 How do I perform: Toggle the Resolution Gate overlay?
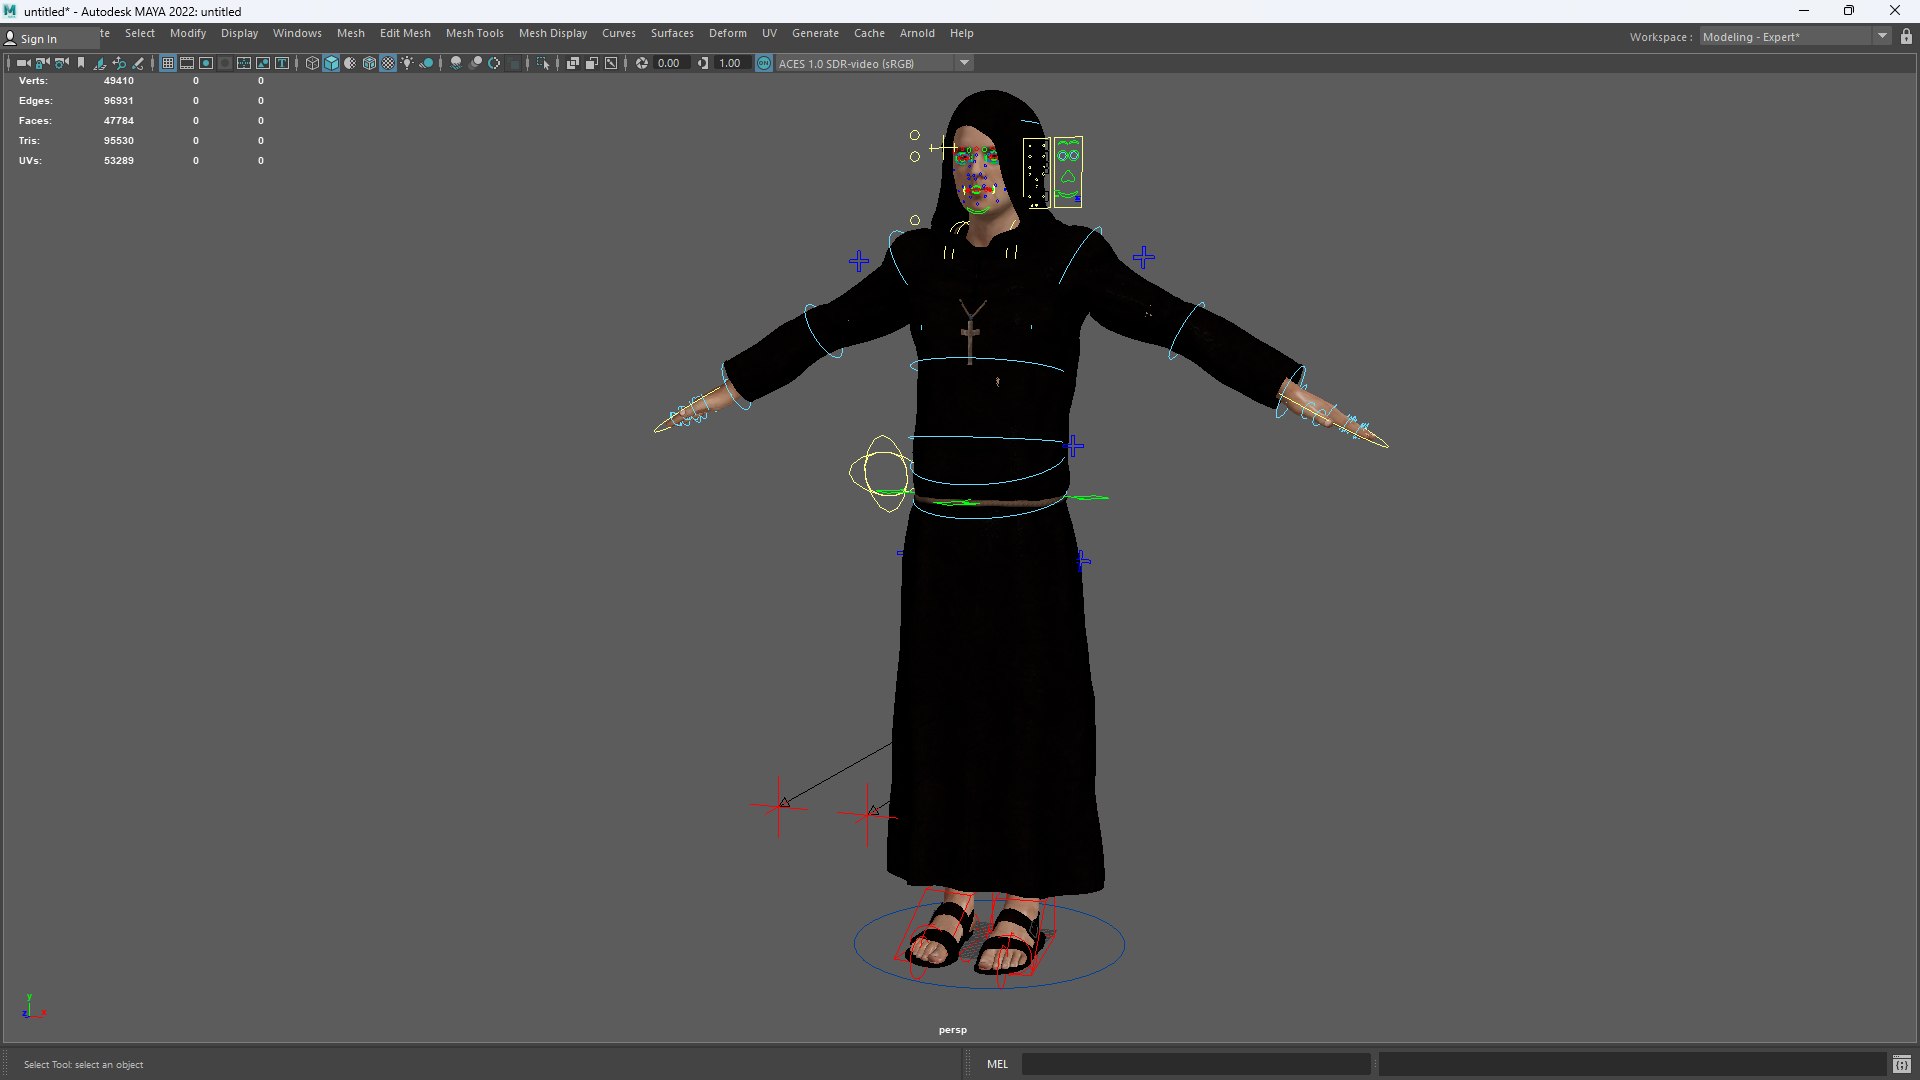pyautogui.click(x=206, y=63)
